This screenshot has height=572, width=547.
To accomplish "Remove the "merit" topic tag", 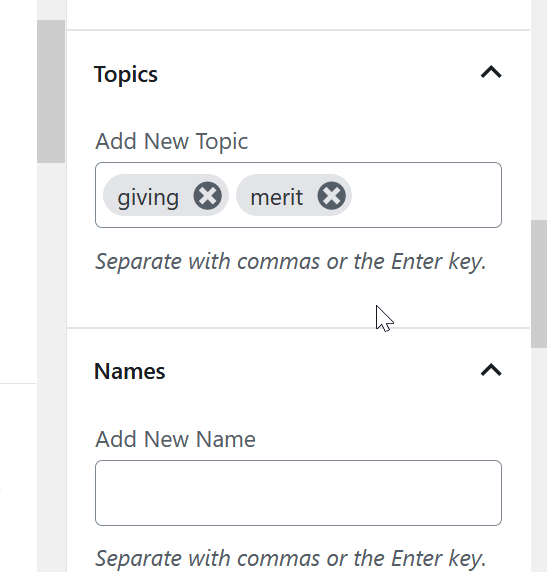I will point(331,196).
